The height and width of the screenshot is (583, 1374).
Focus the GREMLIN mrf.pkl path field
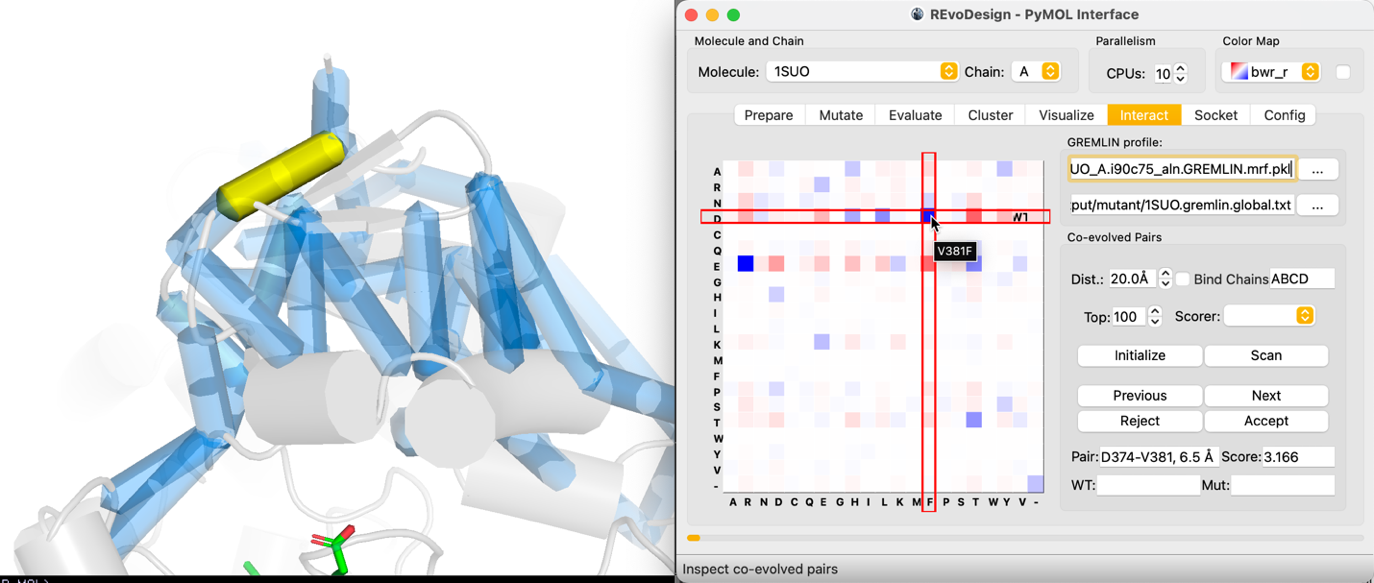pos(1182,169)
